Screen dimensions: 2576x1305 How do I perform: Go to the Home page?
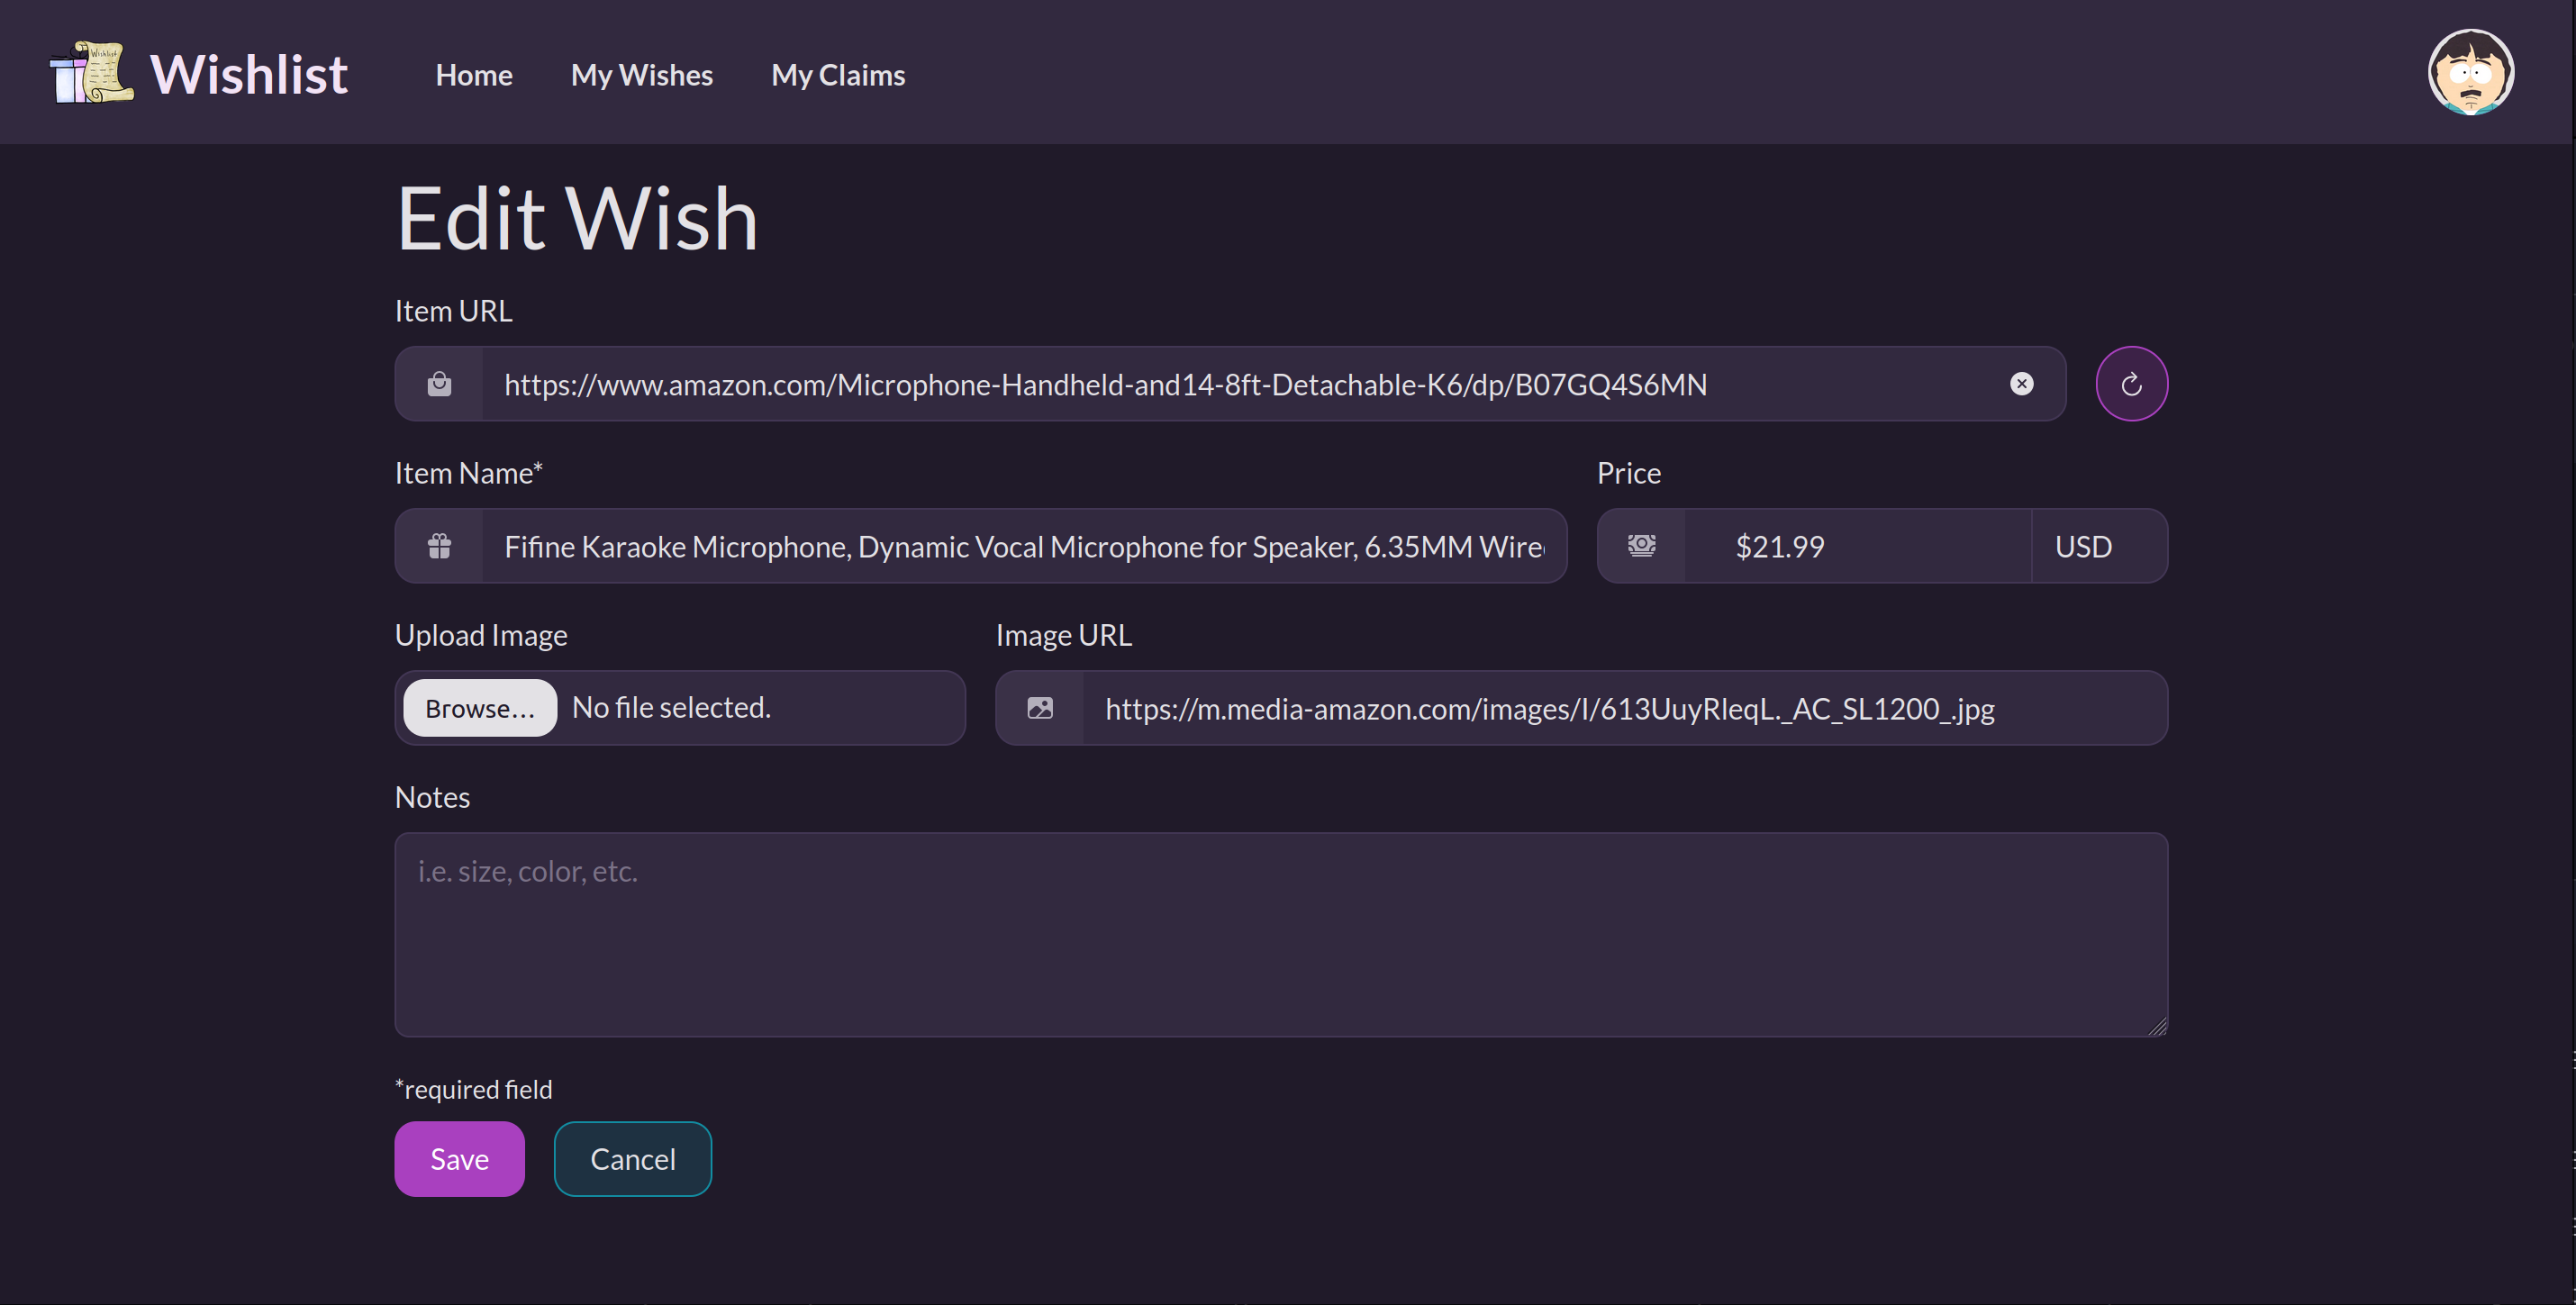click(474, 75)
